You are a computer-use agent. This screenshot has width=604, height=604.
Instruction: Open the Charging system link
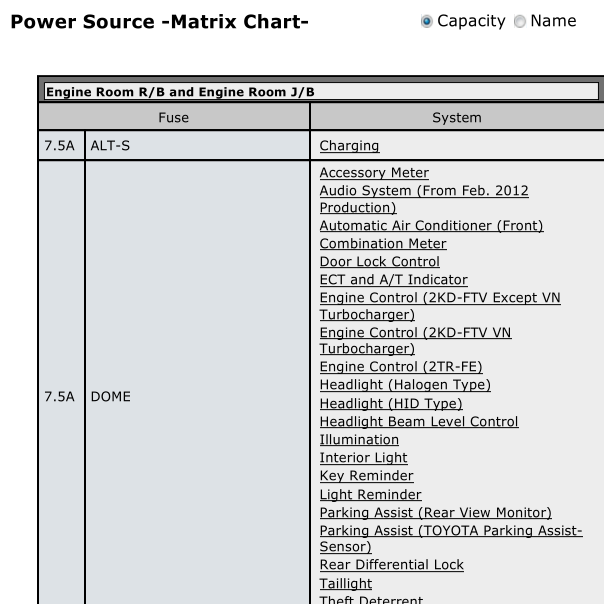pyautogui.click(x=349, y=146)
